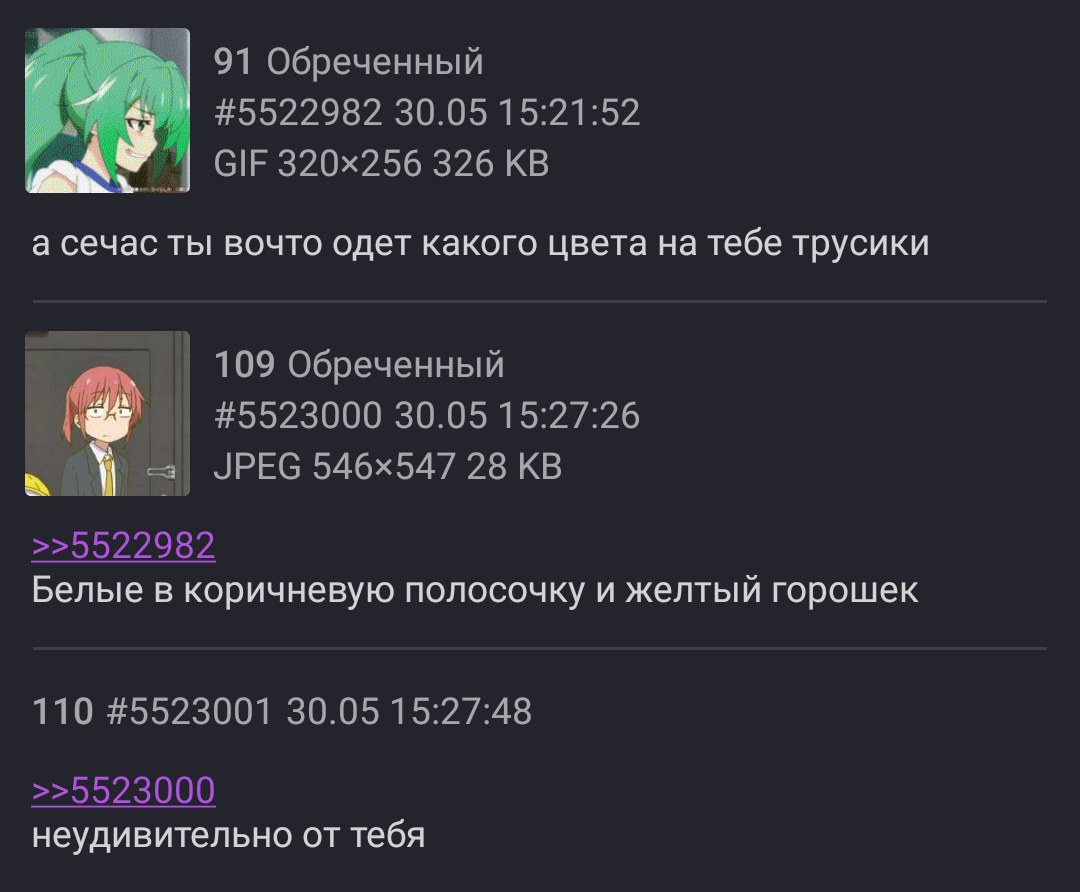This screenshot has height=892, width=1080.
Task: Click post number 110
Action: pos(63,712)
